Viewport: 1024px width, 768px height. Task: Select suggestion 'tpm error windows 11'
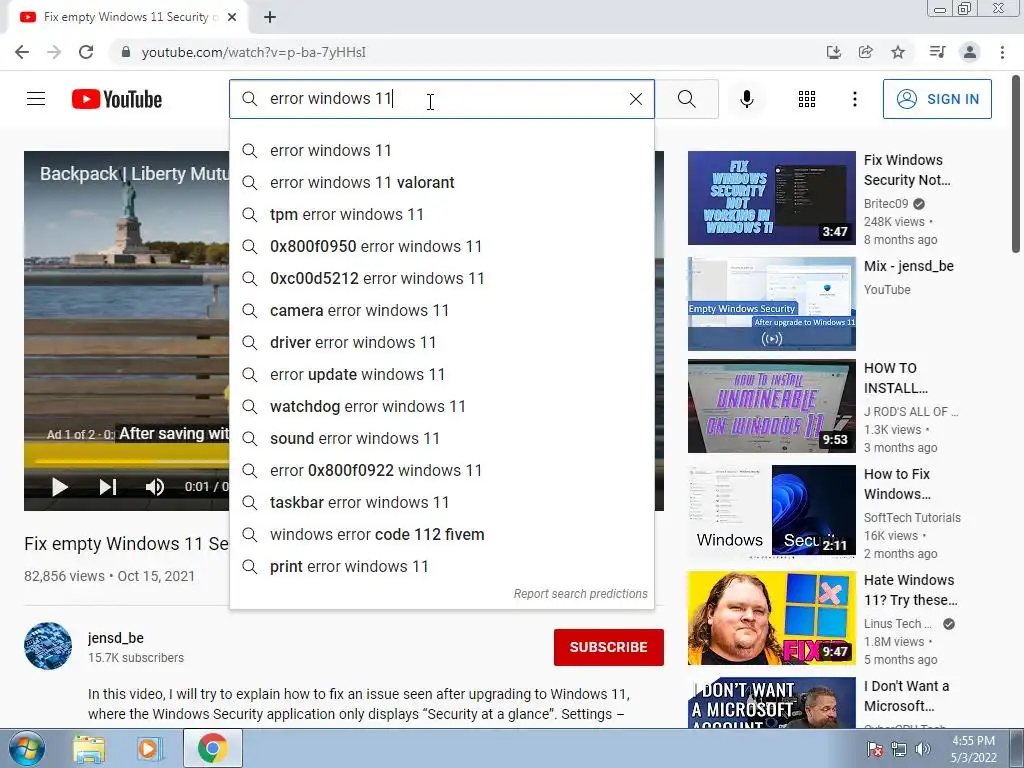coord(442,214)
